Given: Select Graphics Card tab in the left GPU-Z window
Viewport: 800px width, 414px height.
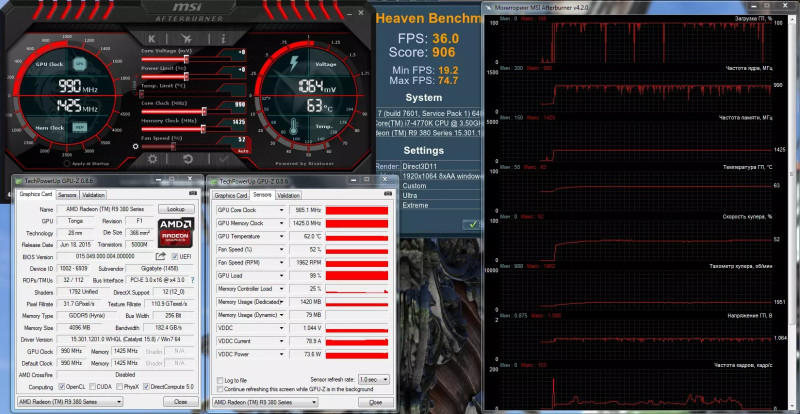Looking at the screenshot, I should coord(36,194).
